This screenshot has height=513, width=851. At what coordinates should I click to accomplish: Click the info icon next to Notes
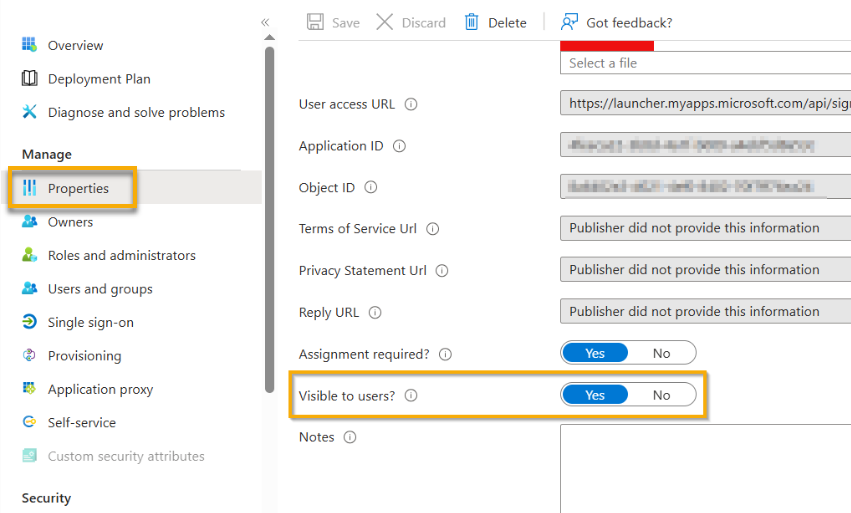tap(350, 438)
